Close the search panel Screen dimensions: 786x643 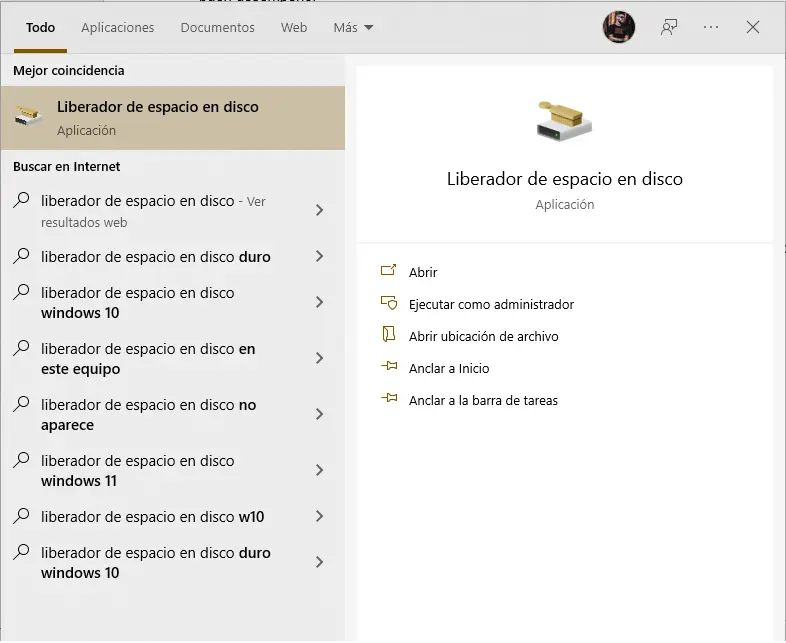tap(752, 27)
